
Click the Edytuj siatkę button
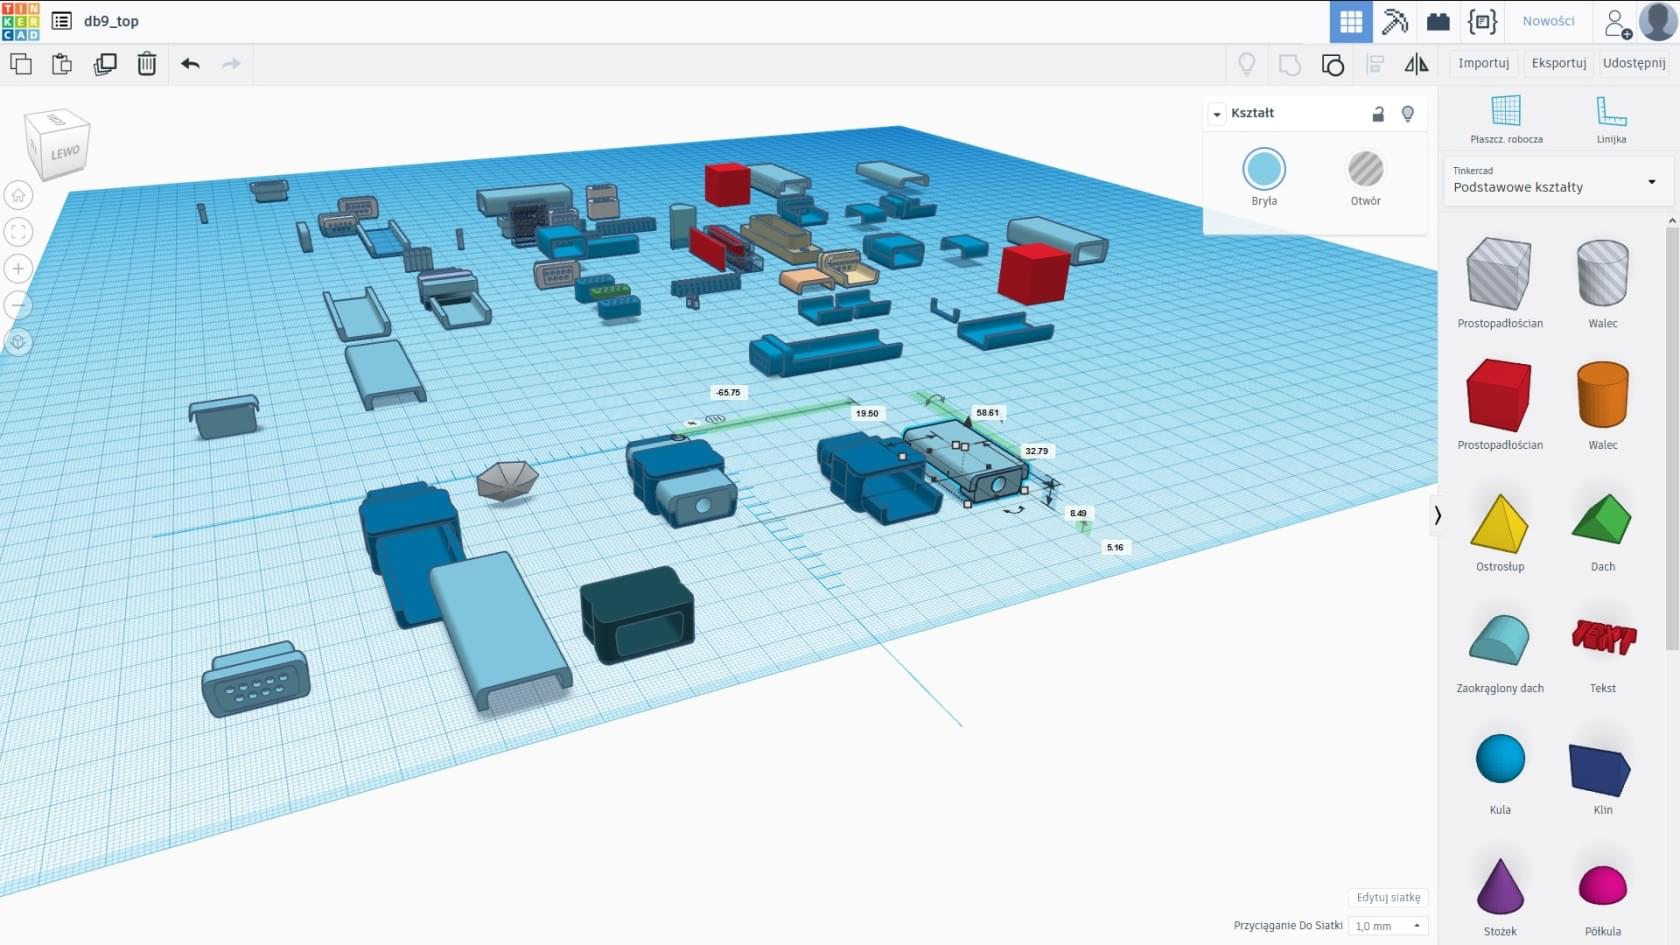point(1388,897)
